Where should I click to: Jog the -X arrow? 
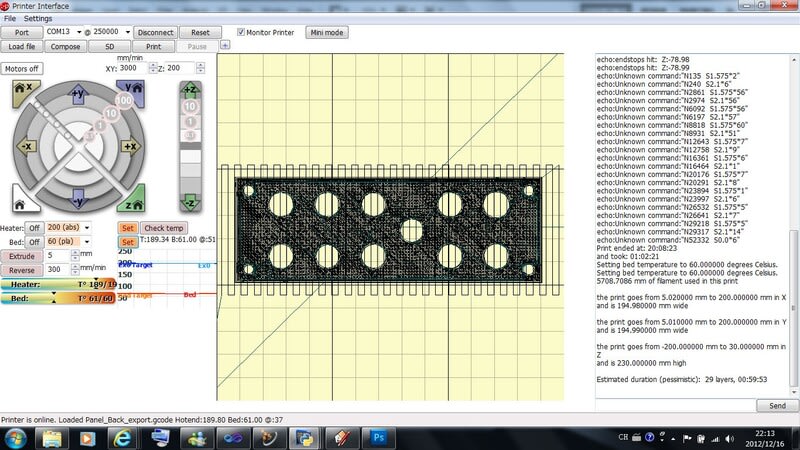point(27,146)
